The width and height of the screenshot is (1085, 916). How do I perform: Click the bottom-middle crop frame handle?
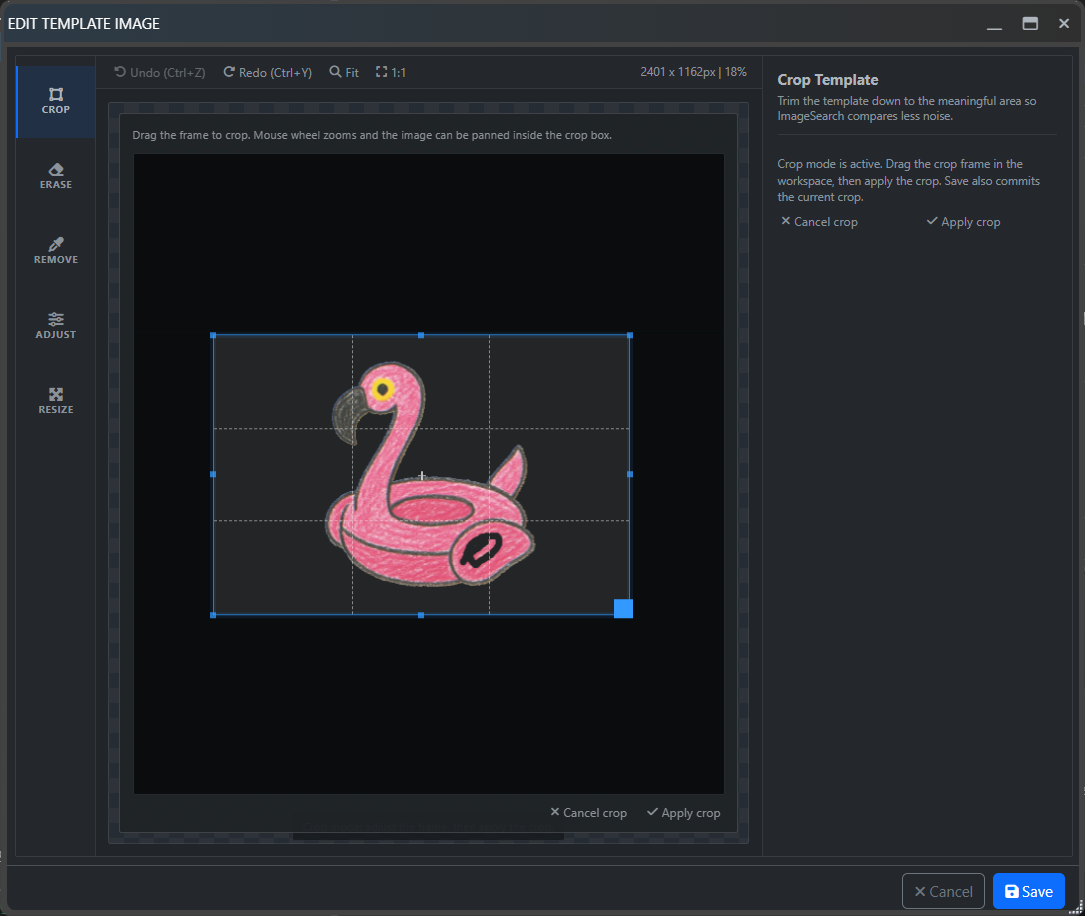pos(421,614)
